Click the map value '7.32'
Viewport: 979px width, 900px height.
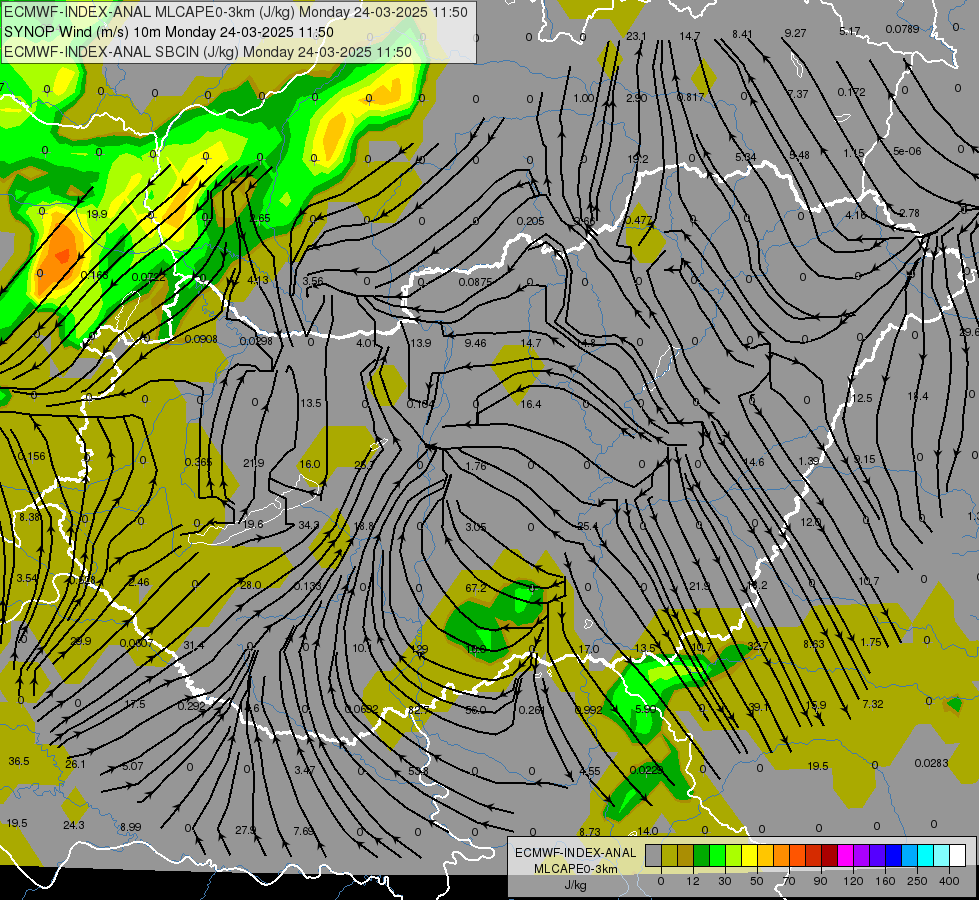(x=873, y=704)
